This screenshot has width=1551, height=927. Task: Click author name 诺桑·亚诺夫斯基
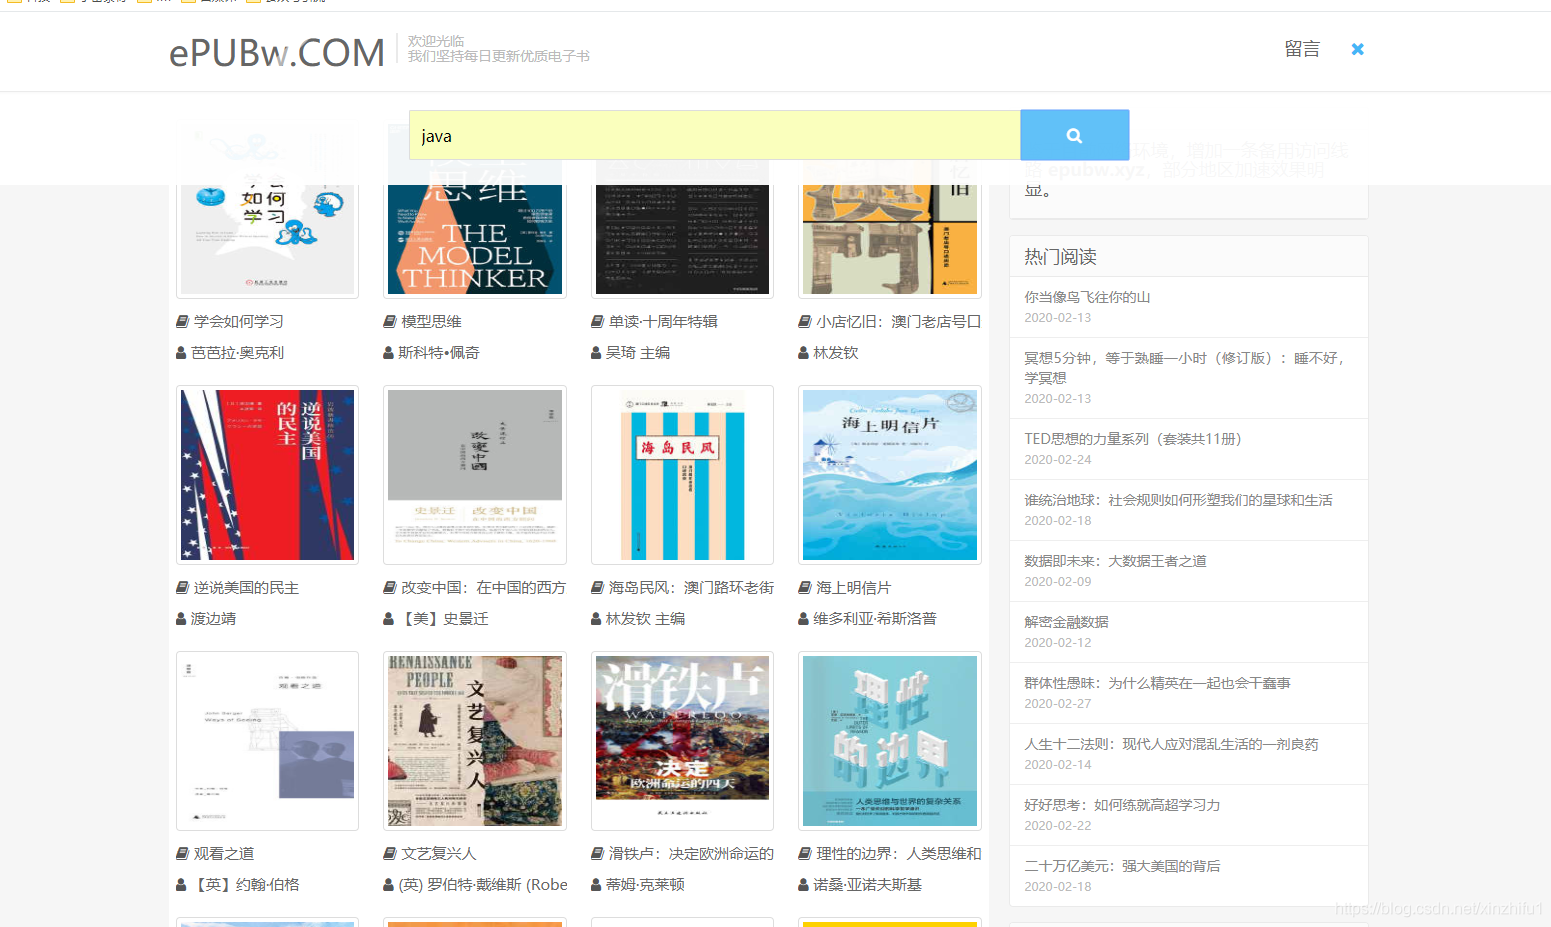(867, 885)
